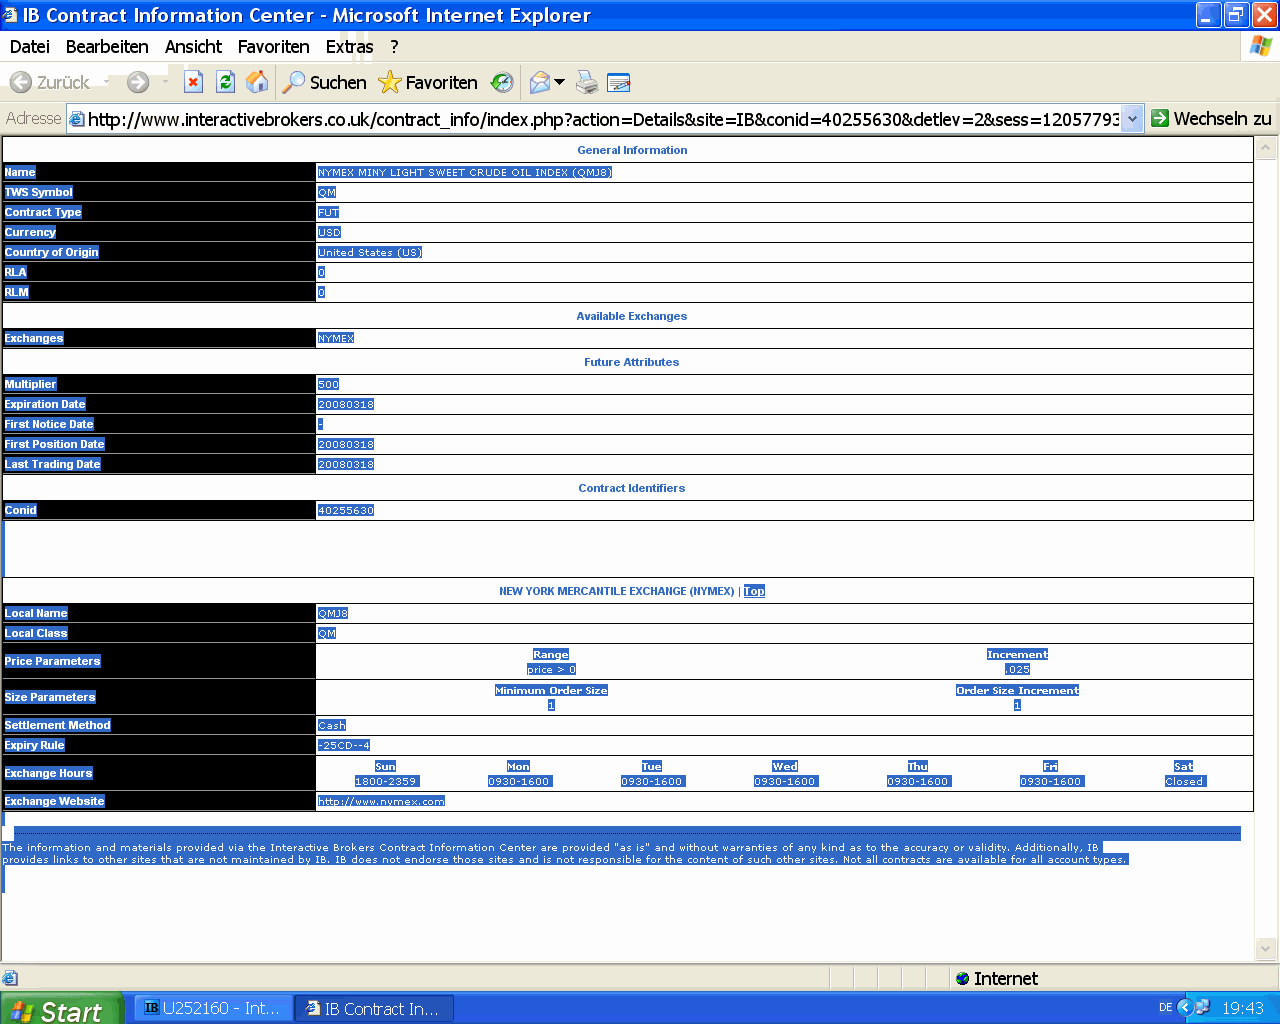Open the Extras menu
The image size is (1280, 1024).
[349, 47]
